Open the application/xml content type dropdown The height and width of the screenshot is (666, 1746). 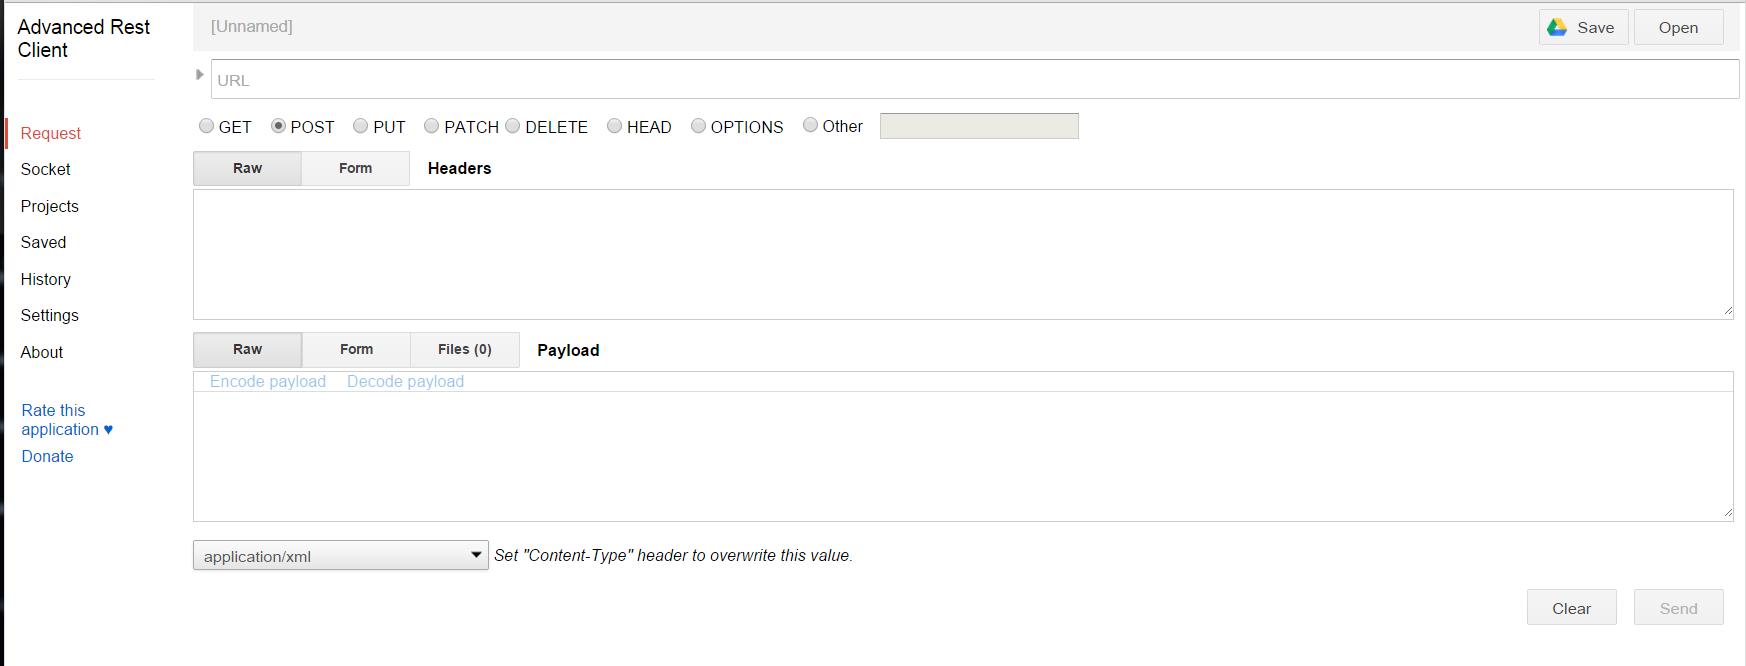(340, 556)
